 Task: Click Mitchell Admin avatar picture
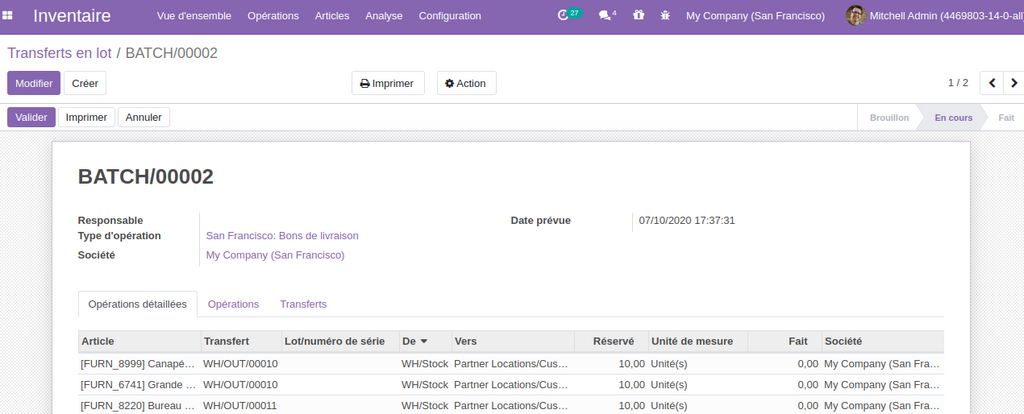[x=855, y=16]
